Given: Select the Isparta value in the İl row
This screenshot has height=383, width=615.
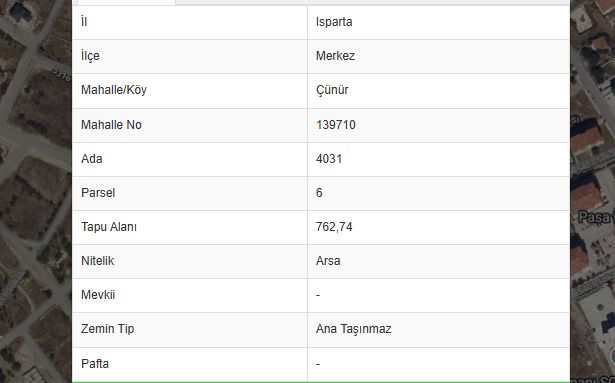Looking at the screenshot, I should (334, 22).
